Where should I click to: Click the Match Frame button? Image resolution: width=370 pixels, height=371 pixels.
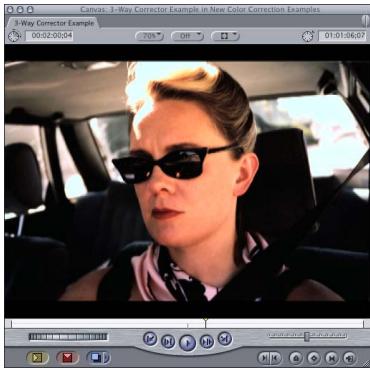[350, 358]
